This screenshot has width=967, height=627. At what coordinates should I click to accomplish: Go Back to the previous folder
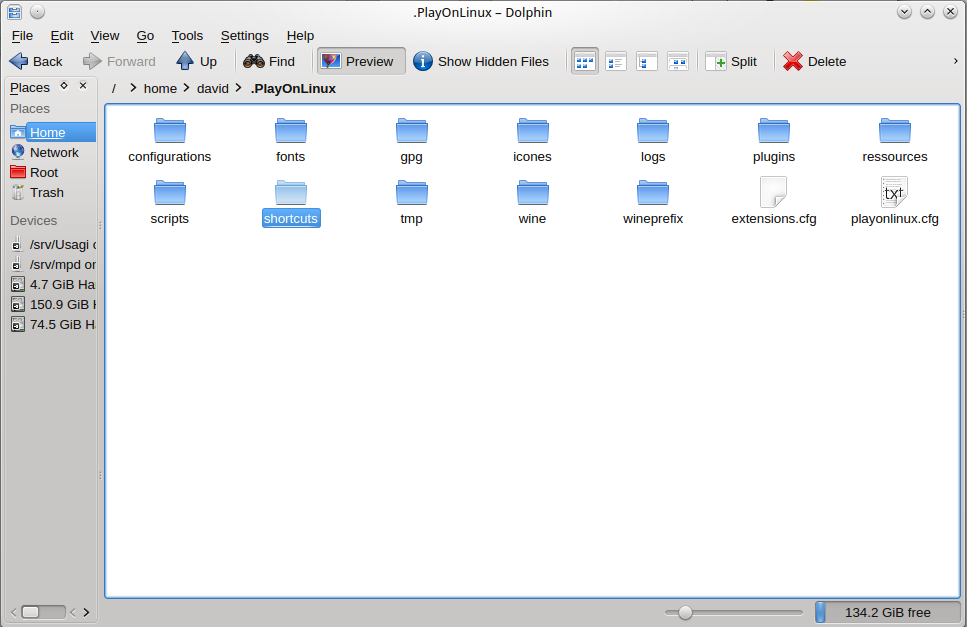click(x=36, y=62)
